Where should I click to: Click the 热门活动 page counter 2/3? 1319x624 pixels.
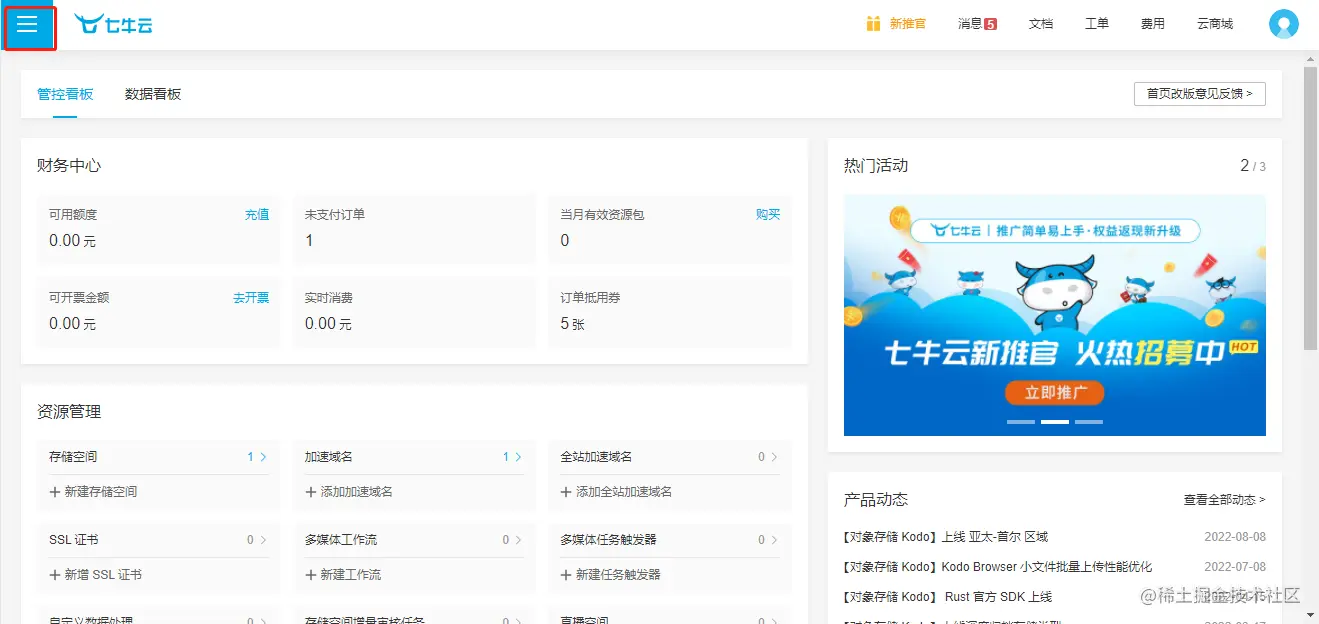(1253, 166)
